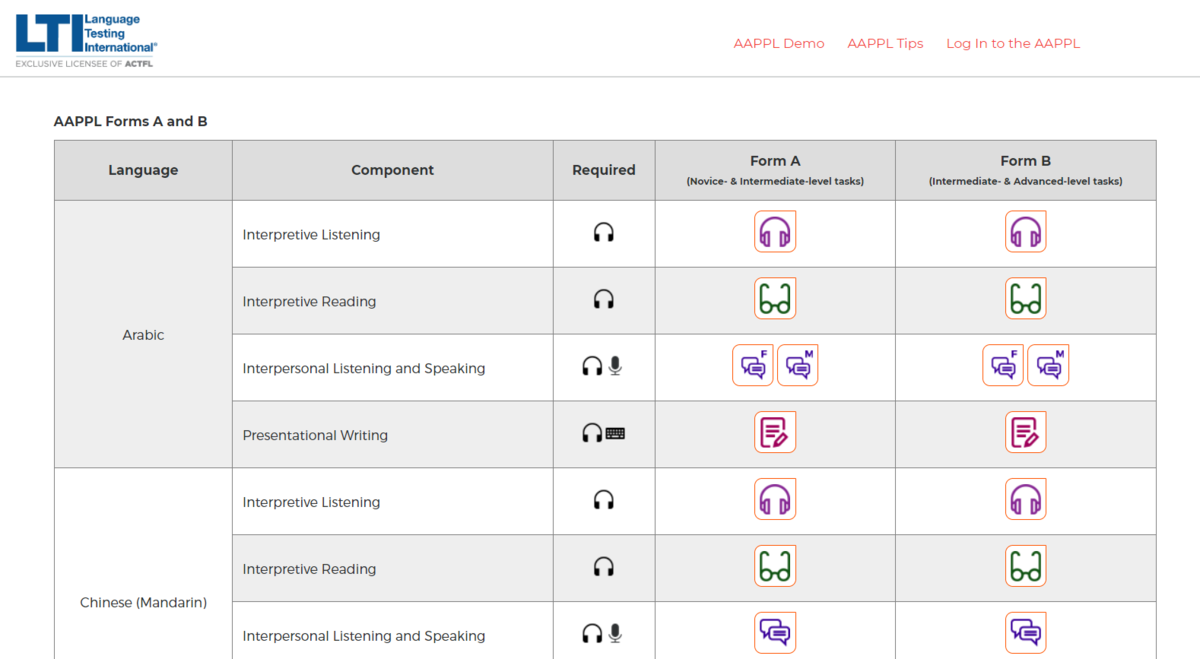Click the LTI Language Testing International logo
Image resolution: width=1200 pixels, height=659 pixels.
86,40
